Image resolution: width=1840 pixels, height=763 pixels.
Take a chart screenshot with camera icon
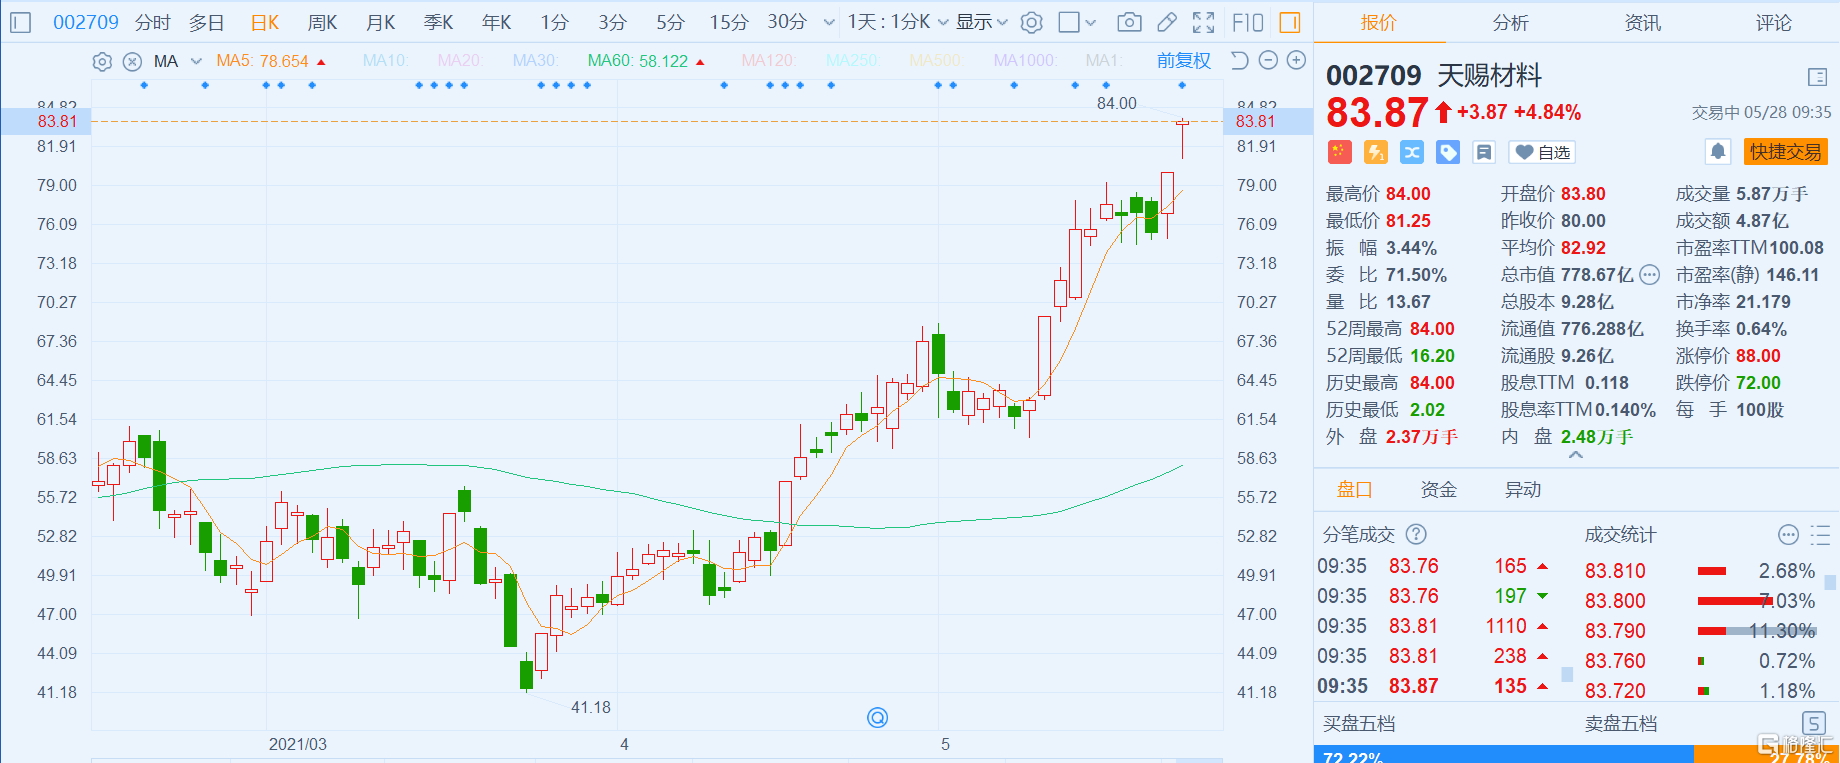(1129, 22)
